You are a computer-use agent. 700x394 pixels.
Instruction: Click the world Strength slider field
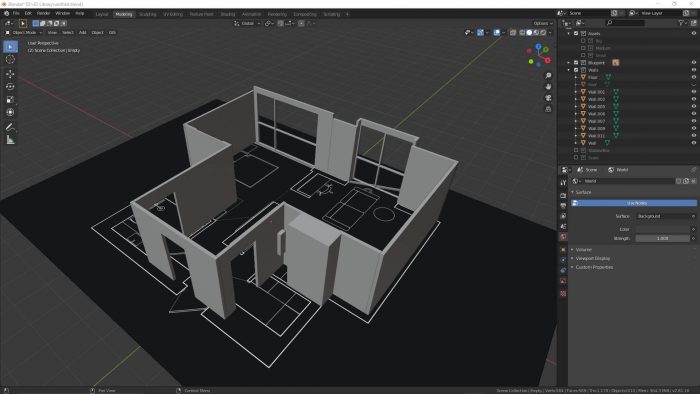coord(662,238)
